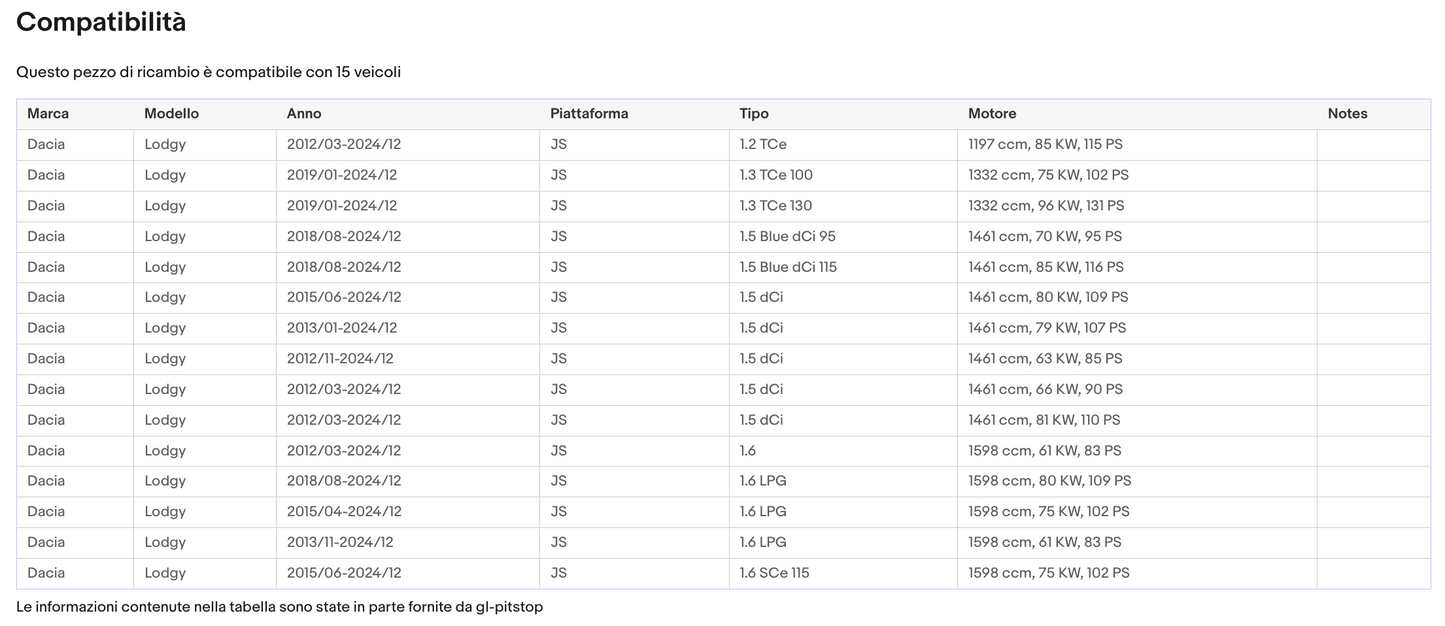The image size is (1445, 626).
Task: Click the Anno column header
Action: click(x=304, y=114)
